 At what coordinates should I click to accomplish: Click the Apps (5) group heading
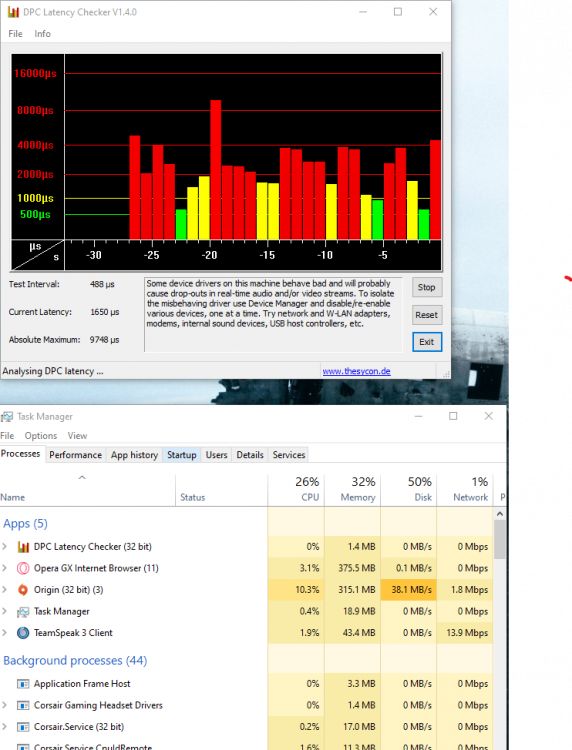tap(25, 524)
